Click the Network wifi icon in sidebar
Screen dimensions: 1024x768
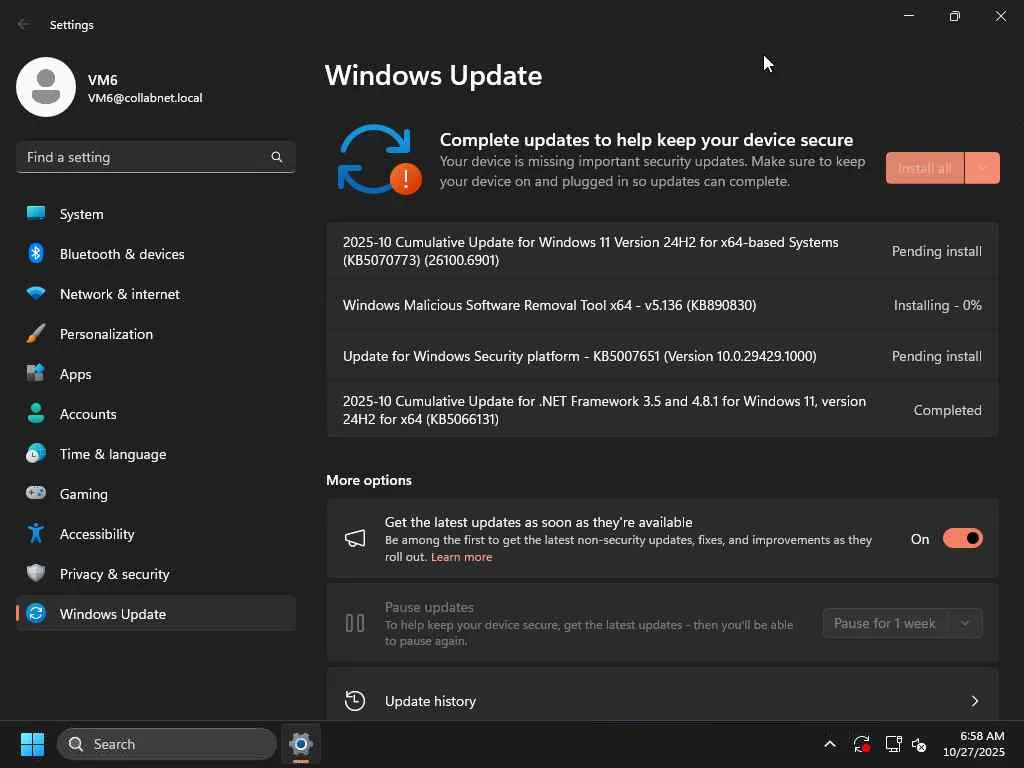[x=36, y=293]
